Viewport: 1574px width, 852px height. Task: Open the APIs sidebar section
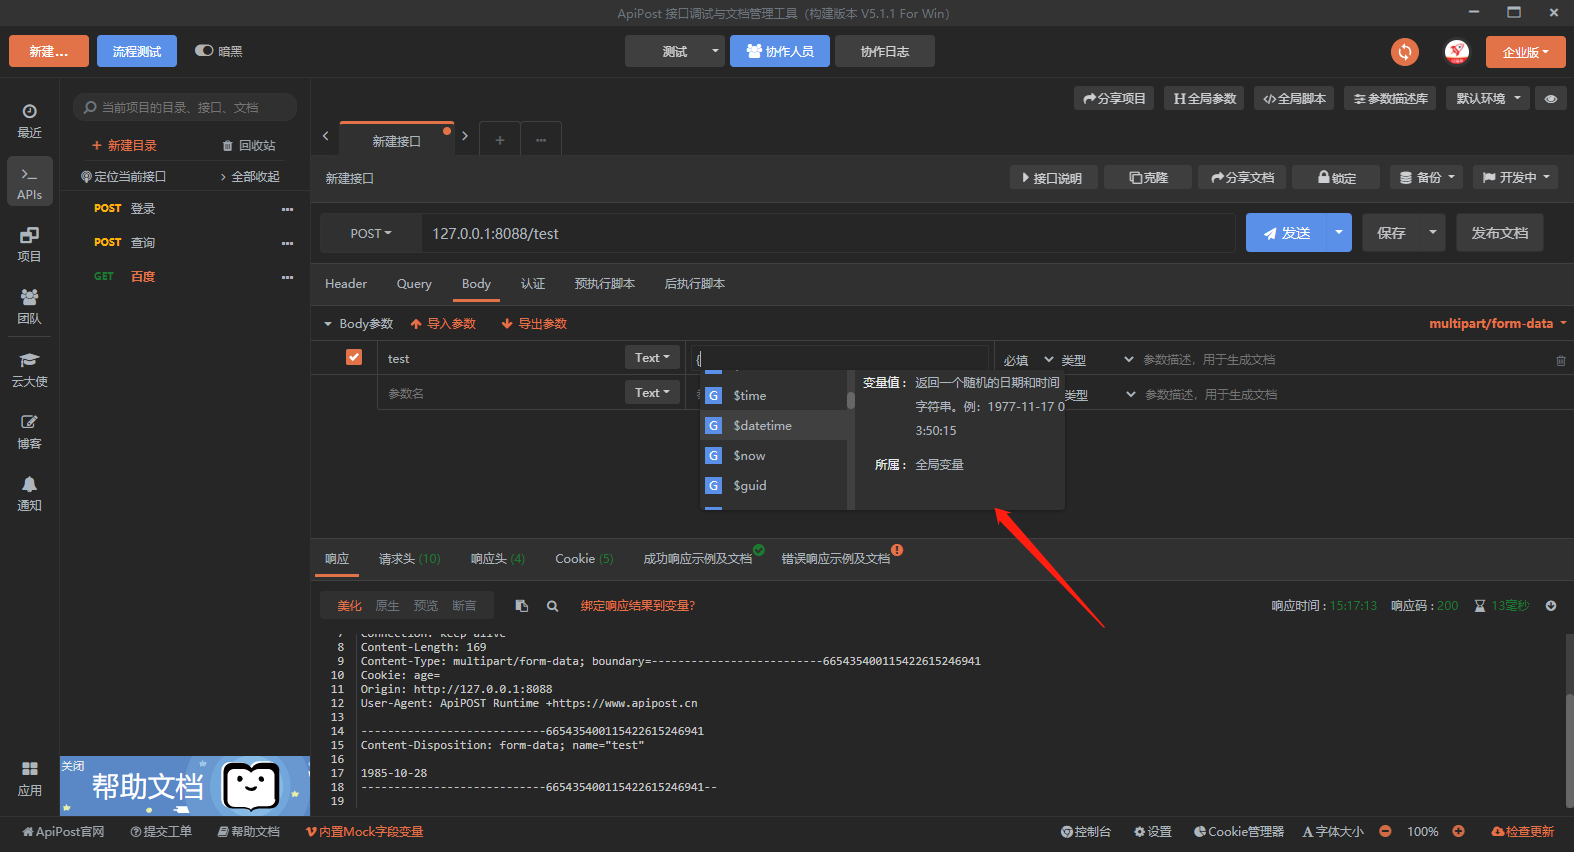tap(29, 183)
